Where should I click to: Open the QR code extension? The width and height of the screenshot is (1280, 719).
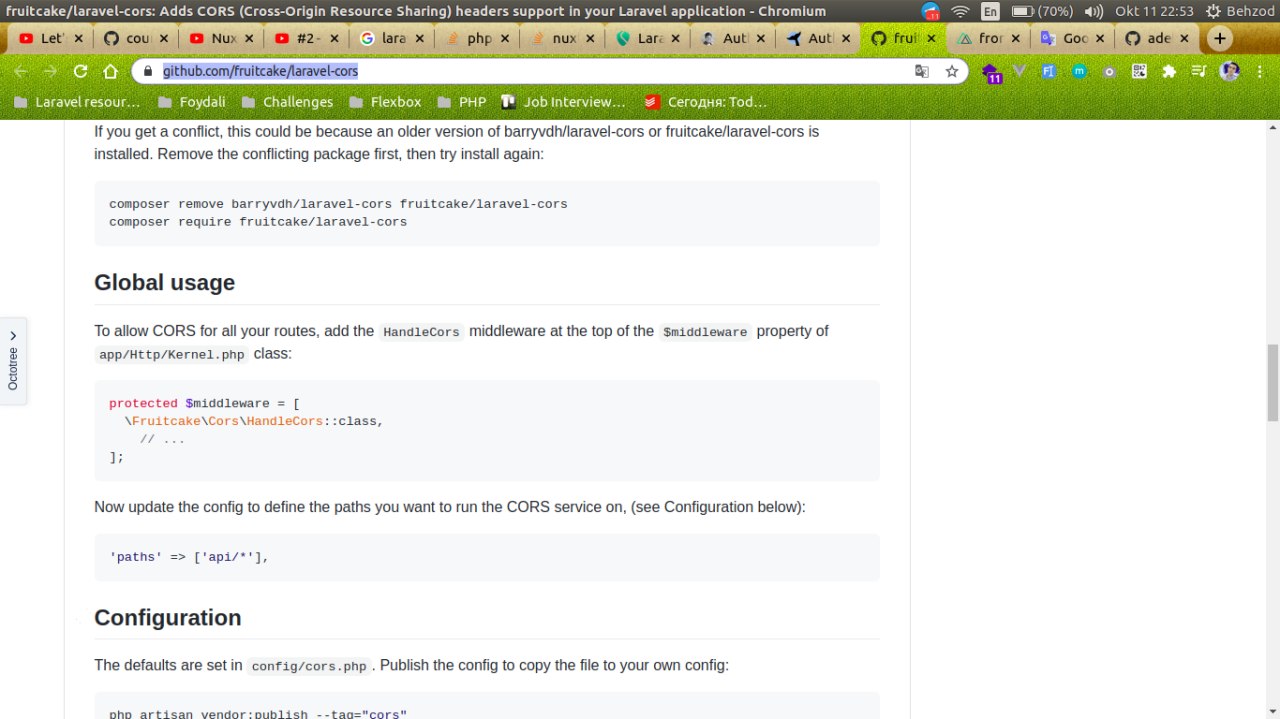click(x=1139, y=72)
